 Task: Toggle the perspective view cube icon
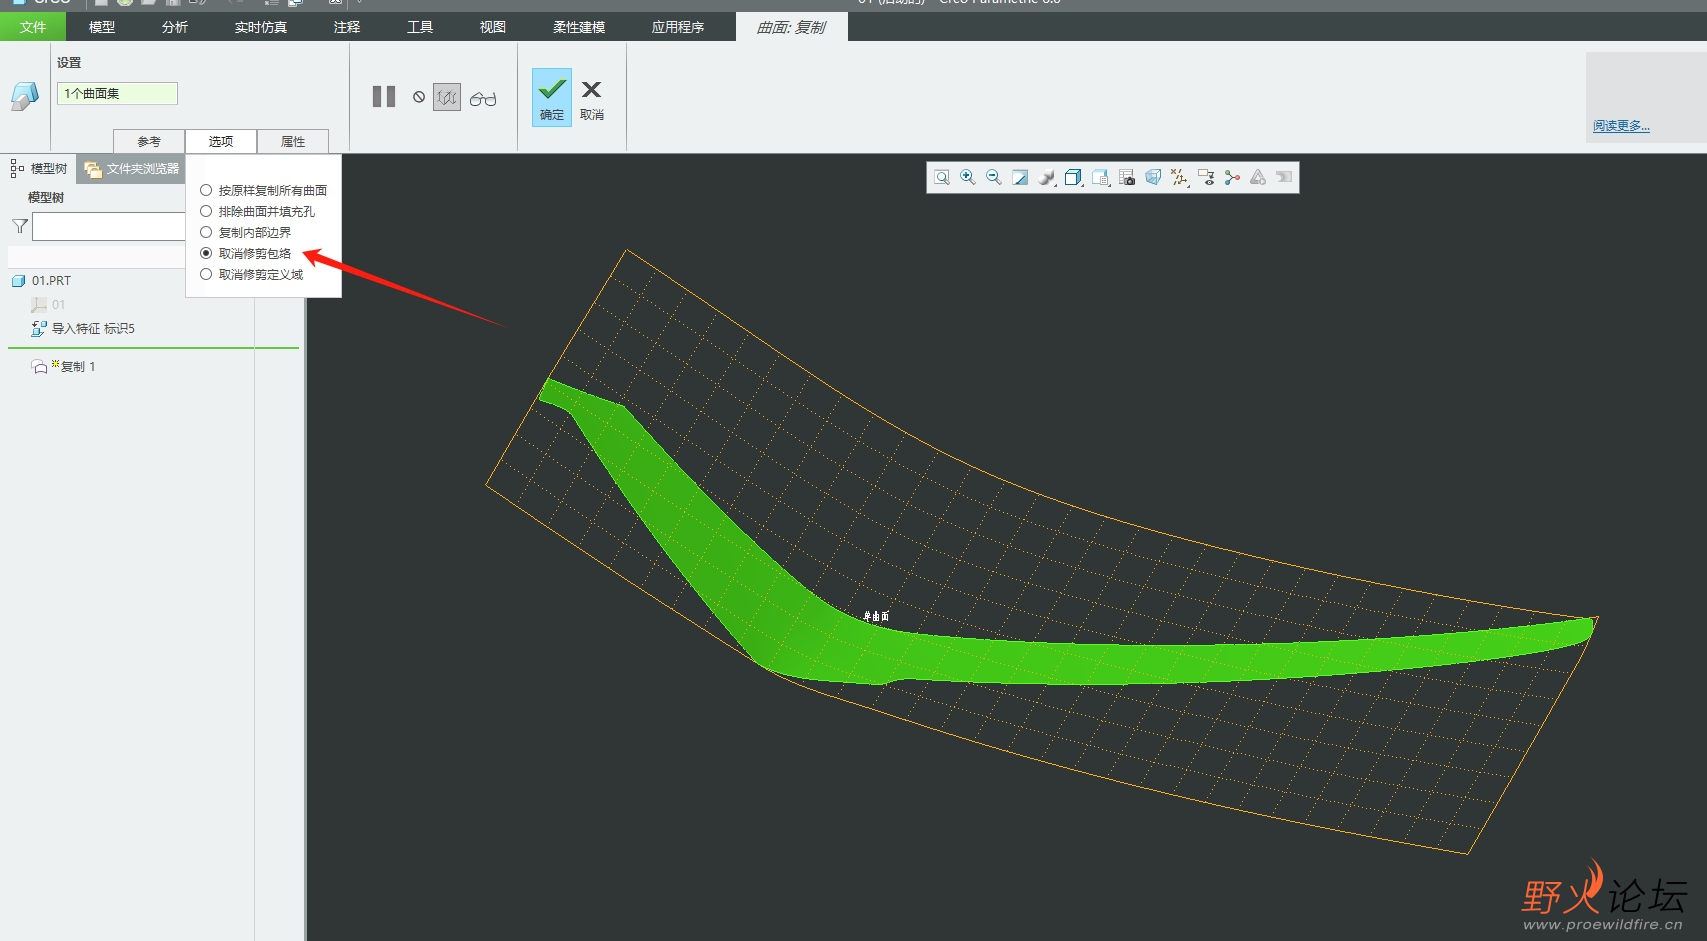(1153, 178)
